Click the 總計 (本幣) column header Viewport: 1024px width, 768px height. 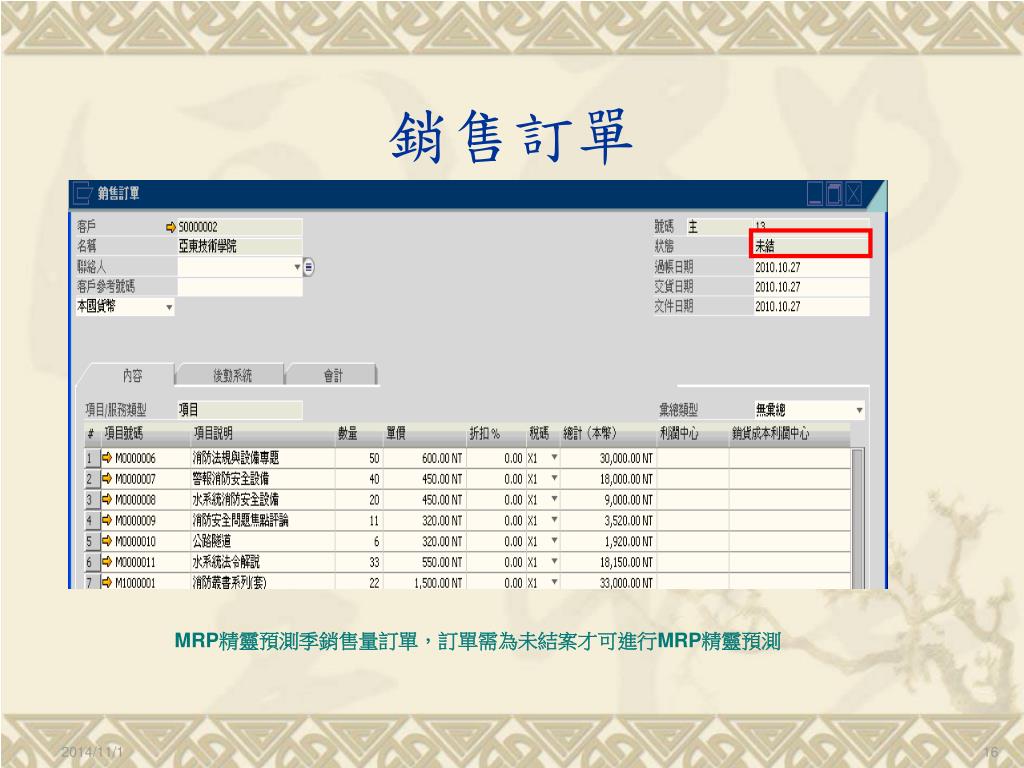[x=609, y=434]
